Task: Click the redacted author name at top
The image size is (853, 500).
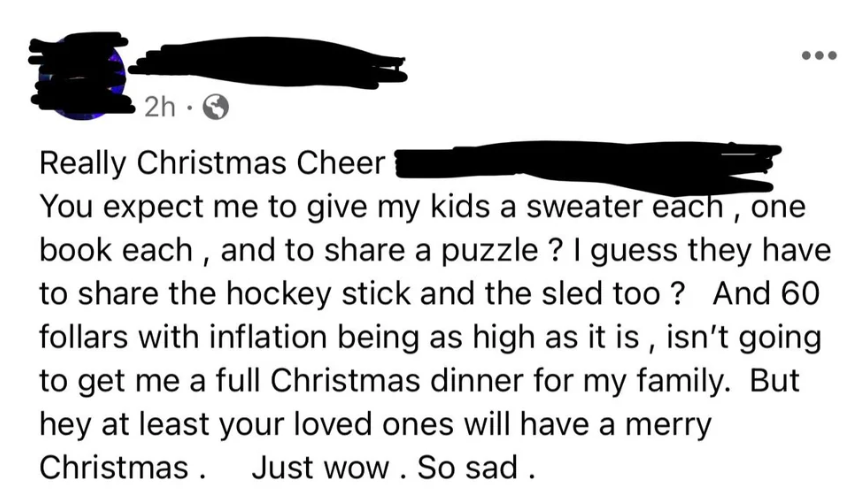Action: (268, 62)
